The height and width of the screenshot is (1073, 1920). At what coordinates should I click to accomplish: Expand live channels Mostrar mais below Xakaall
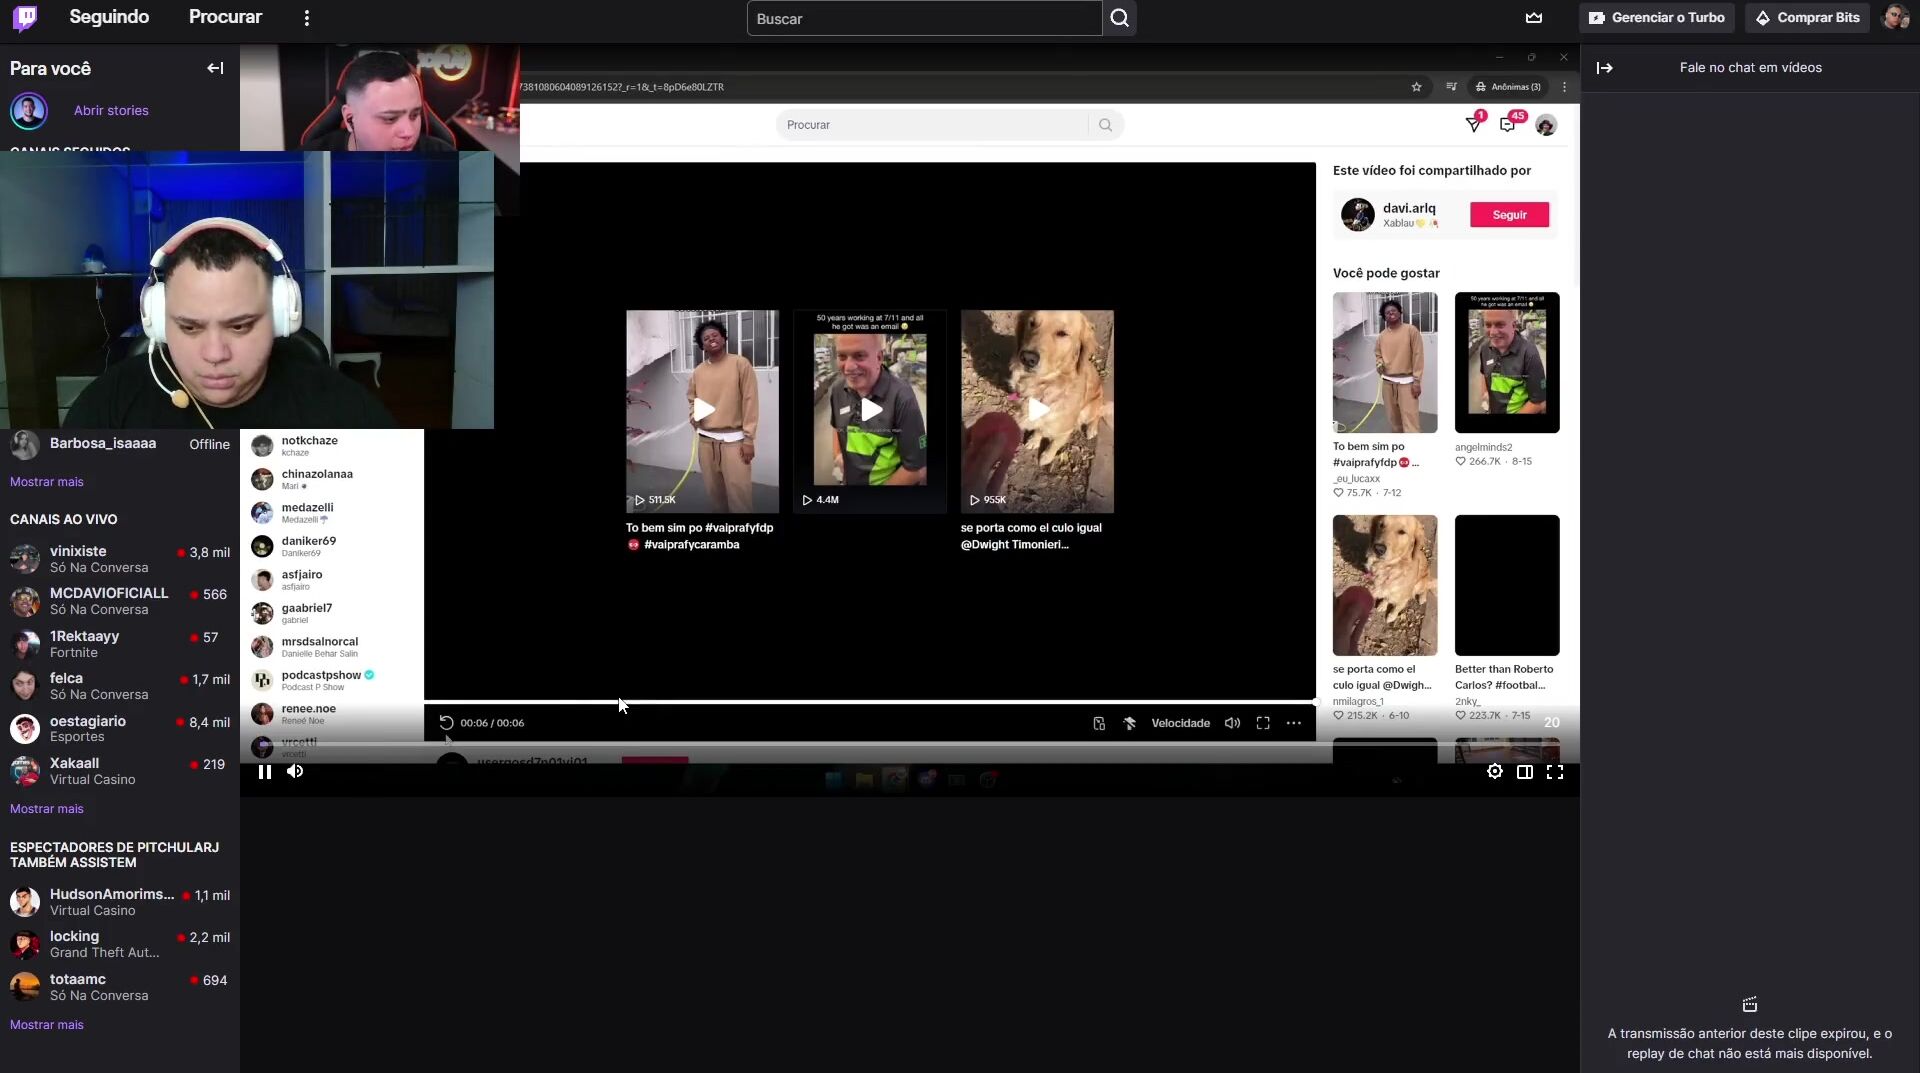(x=47, y=809)
